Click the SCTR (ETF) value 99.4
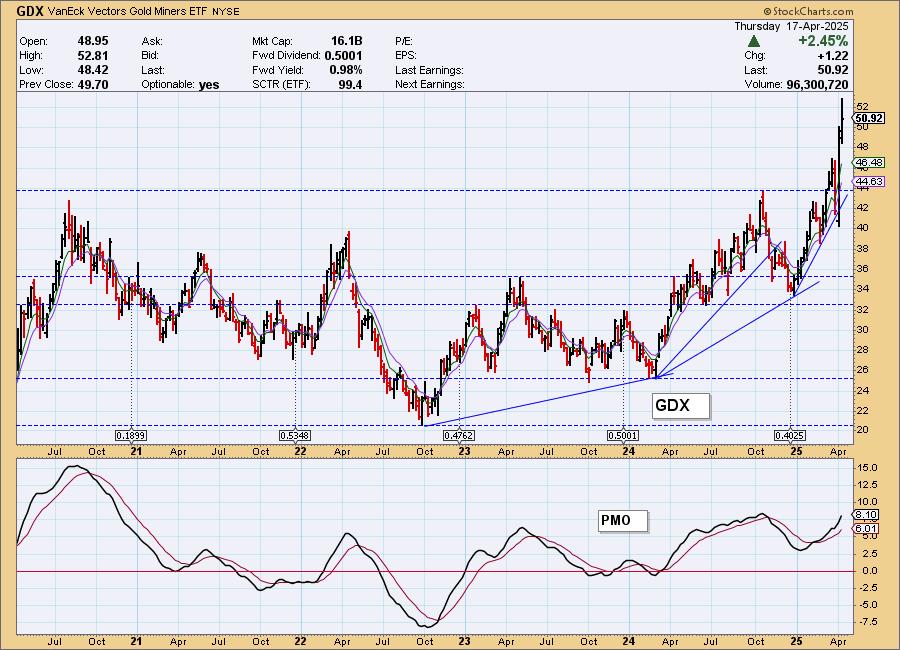The width and height of the screenshot is (900, 650). [x=351, y=84]
